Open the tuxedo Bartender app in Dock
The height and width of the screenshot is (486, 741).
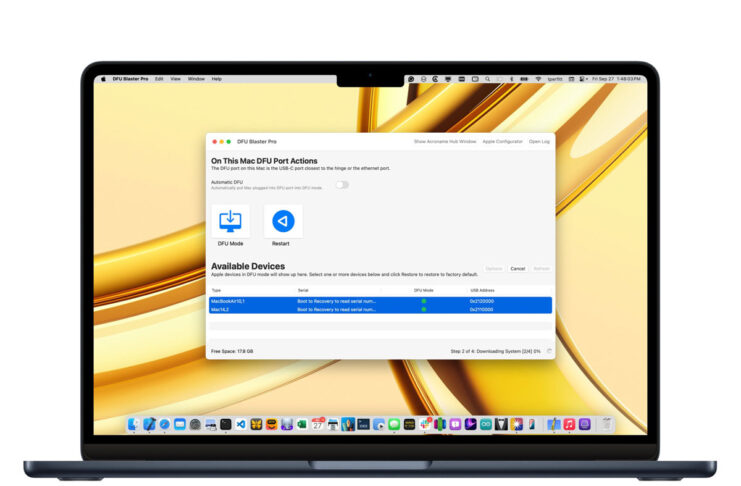(x=501, y=424)
